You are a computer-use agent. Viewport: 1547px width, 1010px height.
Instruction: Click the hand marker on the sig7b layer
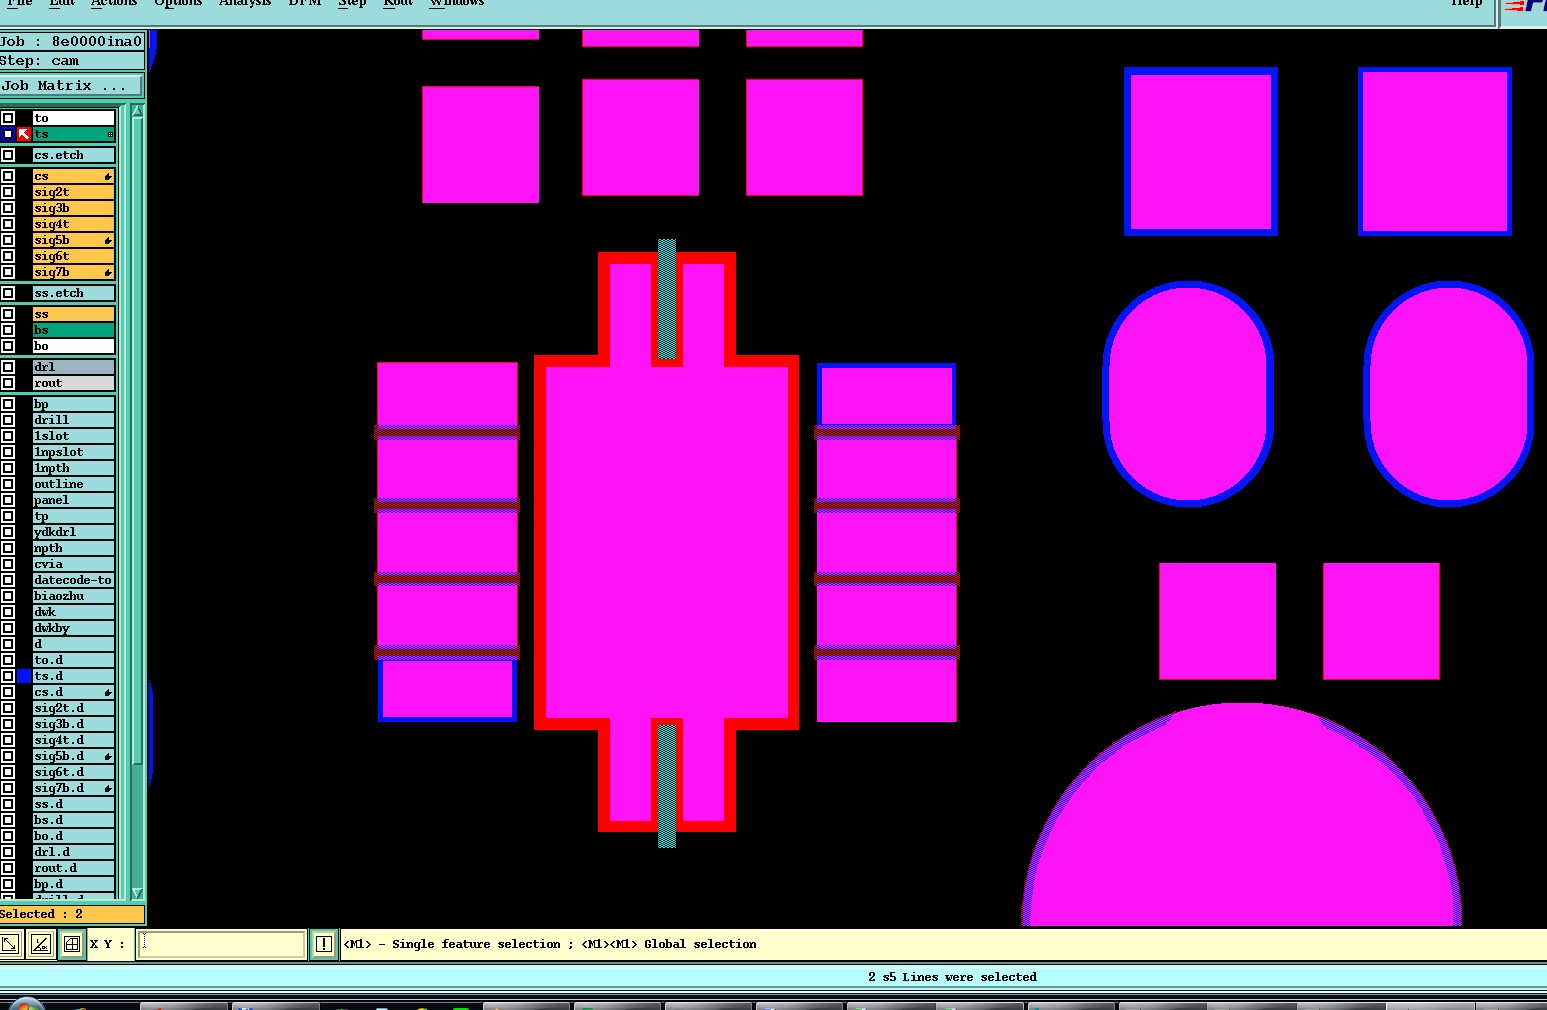108,272
